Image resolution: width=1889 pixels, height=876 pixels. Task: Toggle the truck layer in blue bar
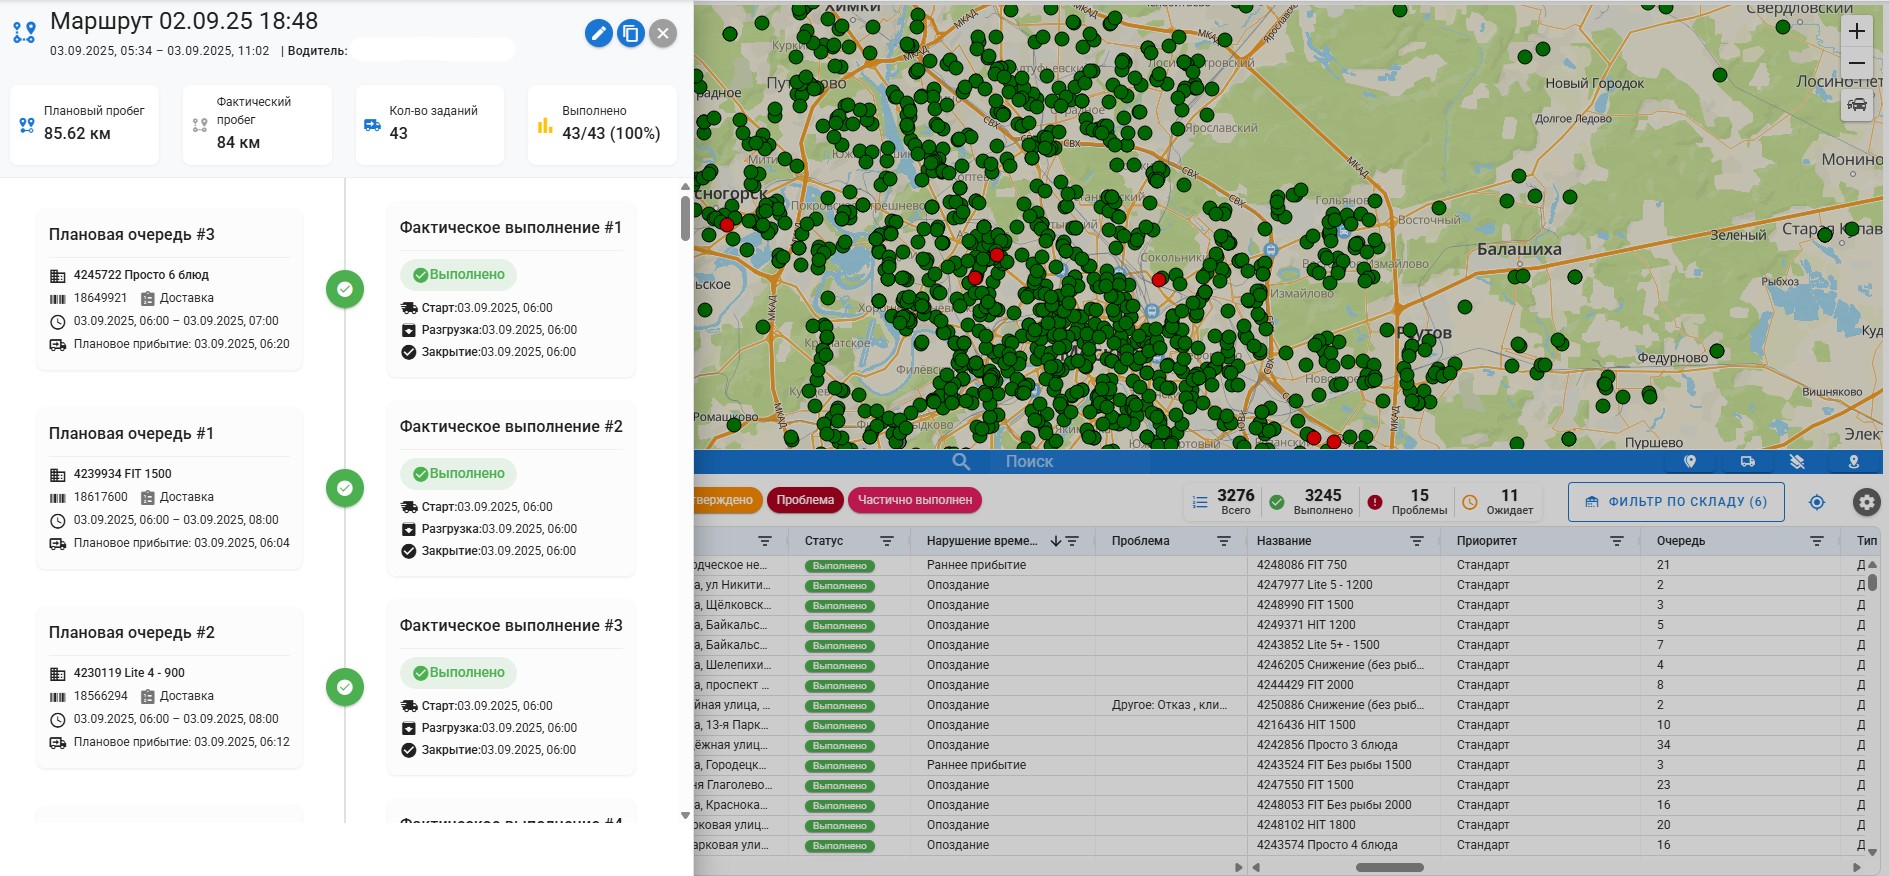tap(1747, 462)
